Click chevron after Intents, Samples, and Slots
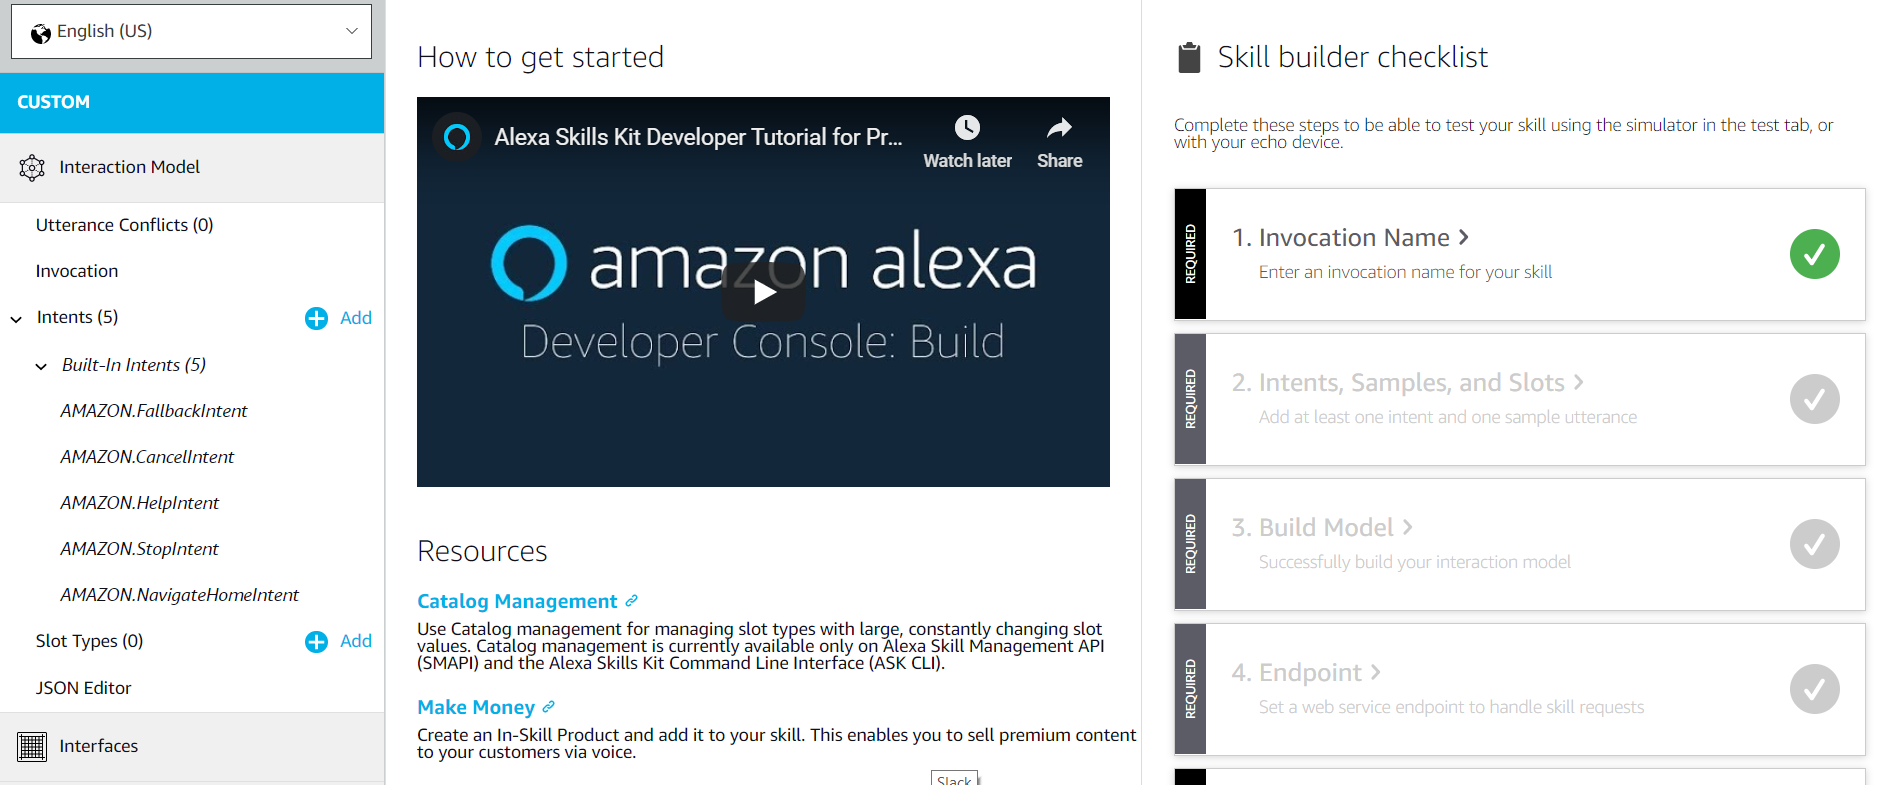The height and width of the screenshot is (785, 1894). [1578, 382]
